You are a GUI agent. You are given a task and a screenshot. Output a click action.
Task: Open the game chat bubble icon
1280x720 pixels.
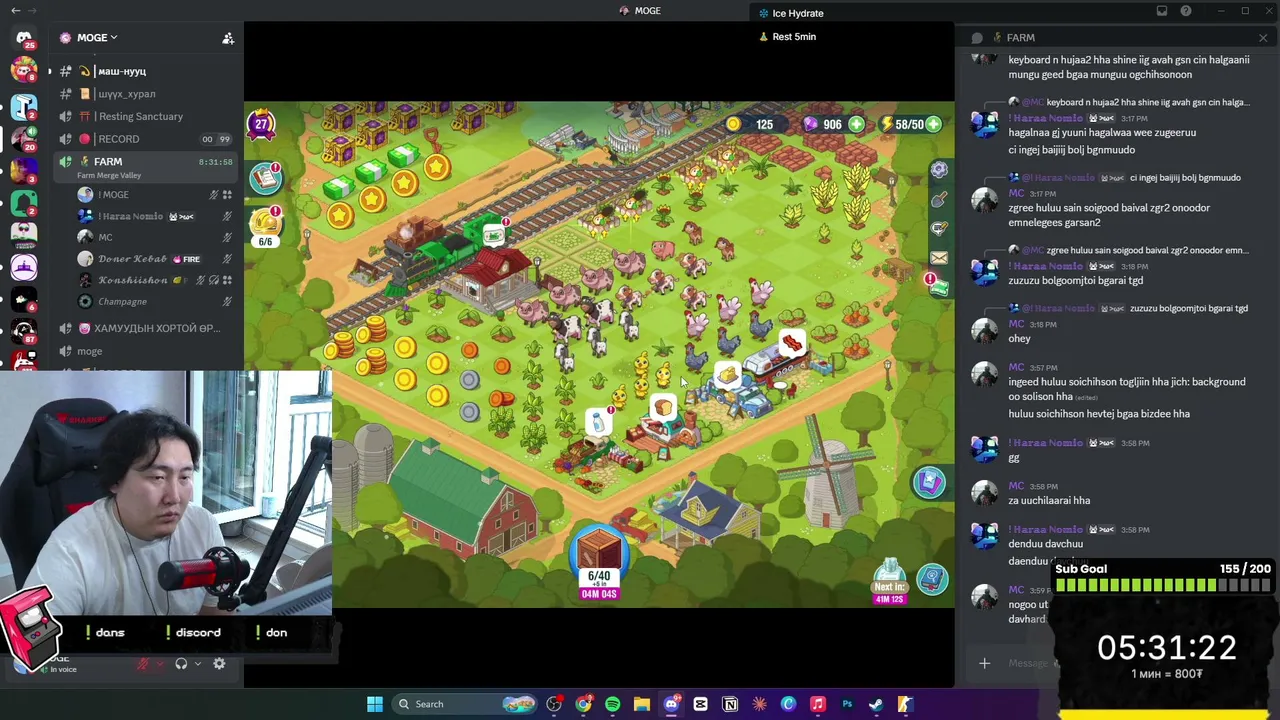coord(939,229)
